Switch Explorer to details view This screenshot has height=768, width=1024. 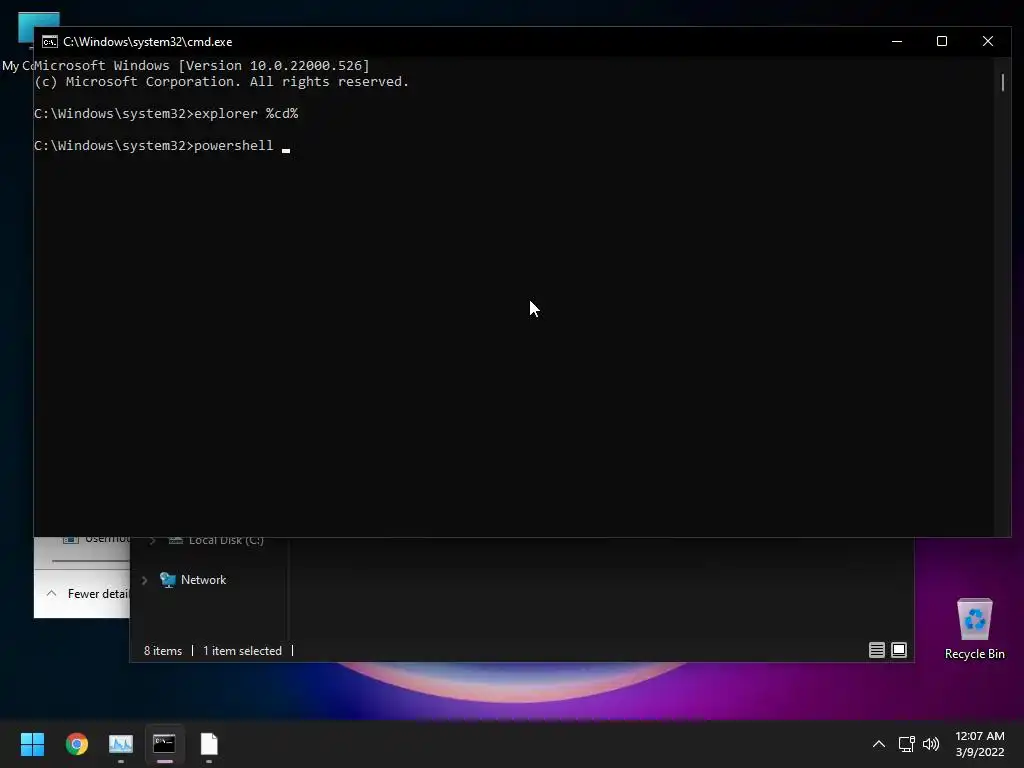coord(876,650)
